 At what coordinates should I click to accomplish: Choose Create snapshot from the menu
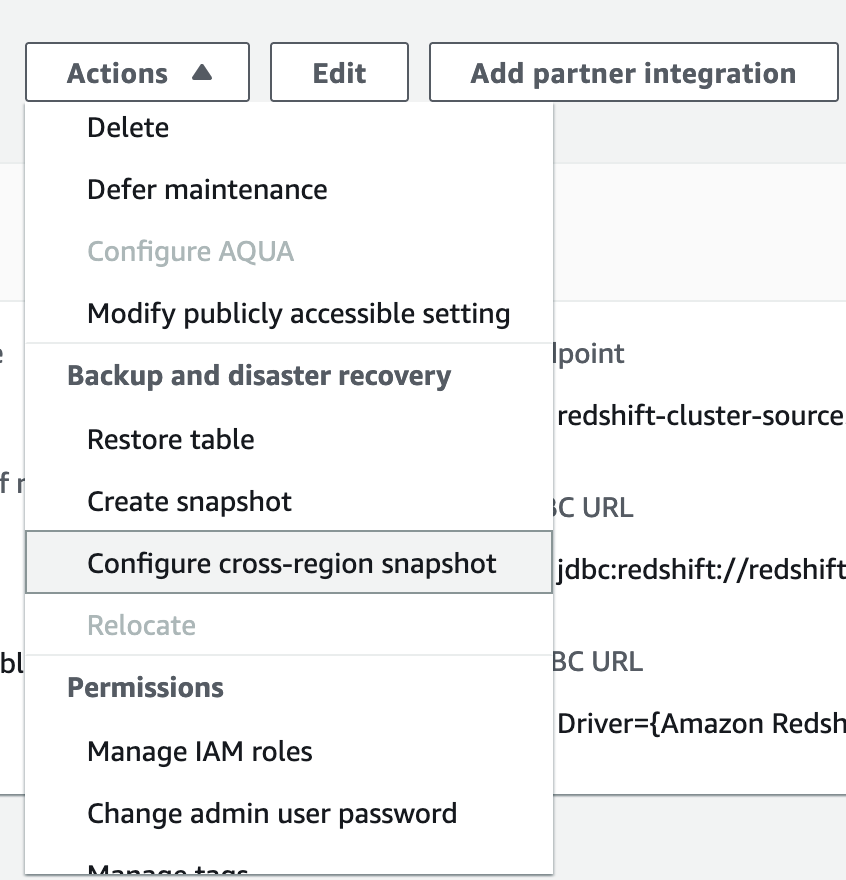coord(190,502)
